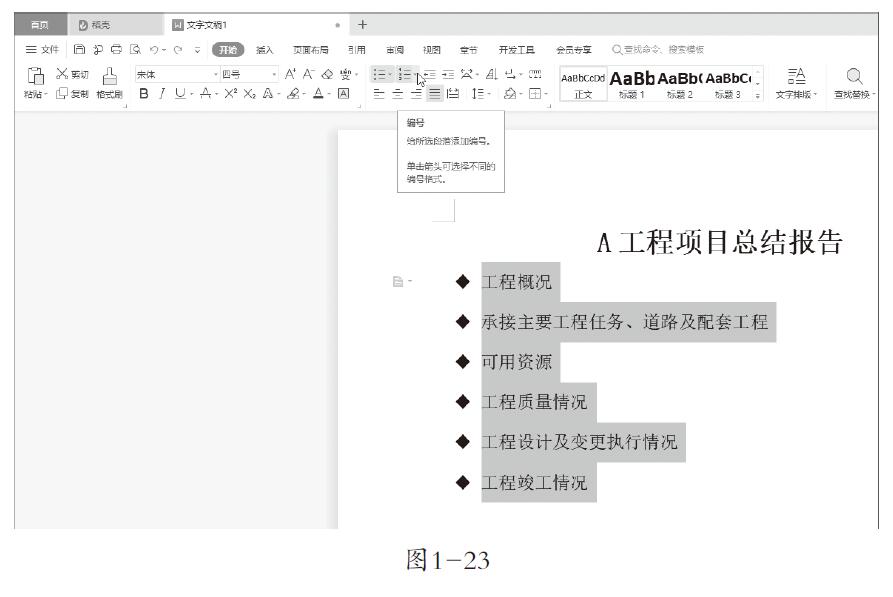This screenshot has width=893, height=597.
Task: Open the 文件 (File) menu
Action: click(42, 49)
